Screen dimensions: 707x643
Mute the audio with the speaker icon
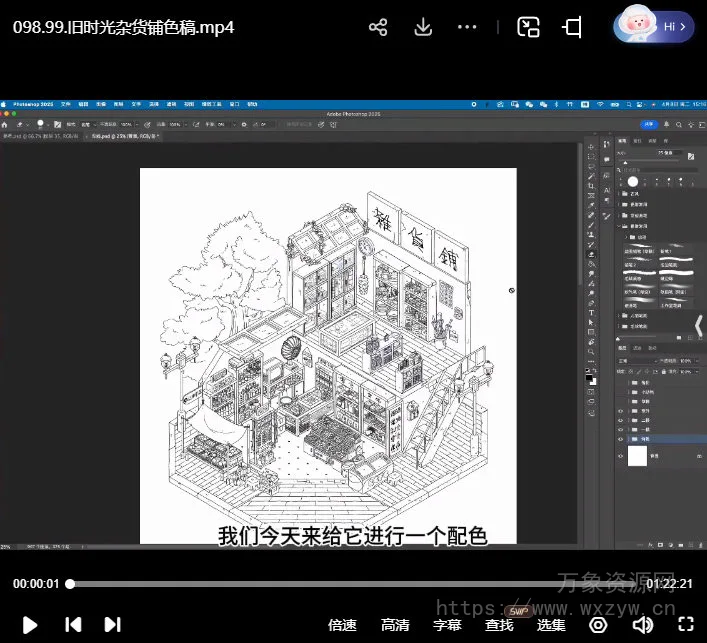[x=643, y=625]
